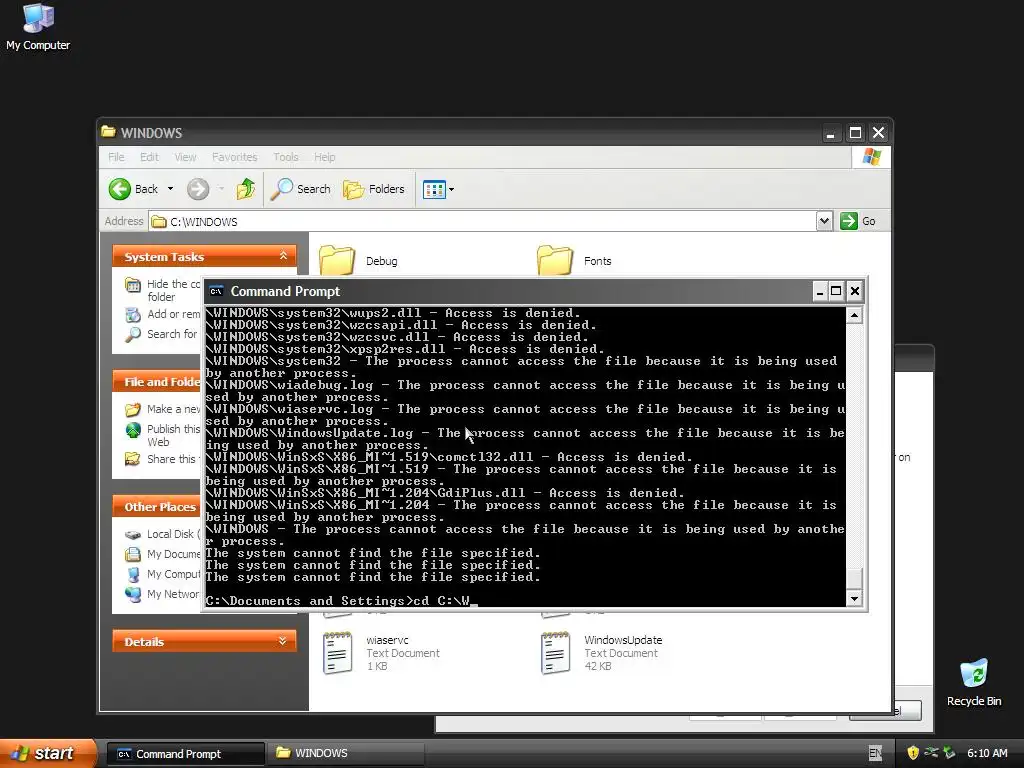Open the File menu

[x=116, y=157]
